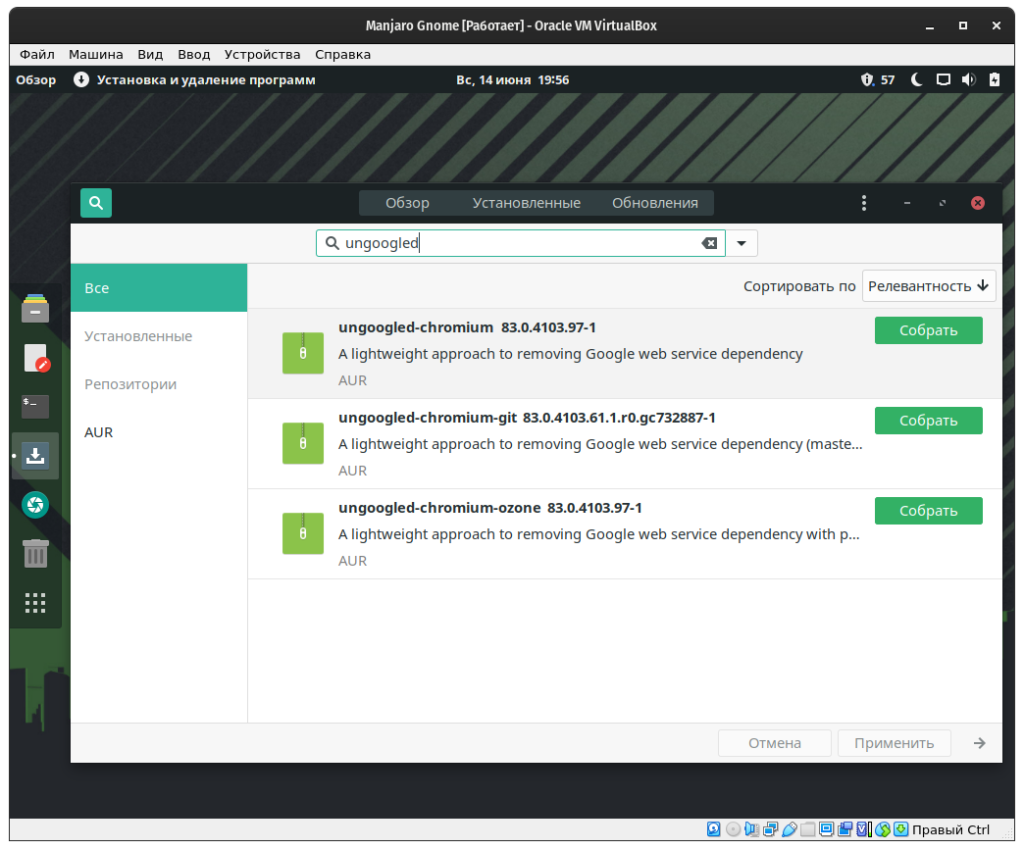Click Собрать for ungoogled-chromium
1024x850 pixels.
tap(928, 330)
